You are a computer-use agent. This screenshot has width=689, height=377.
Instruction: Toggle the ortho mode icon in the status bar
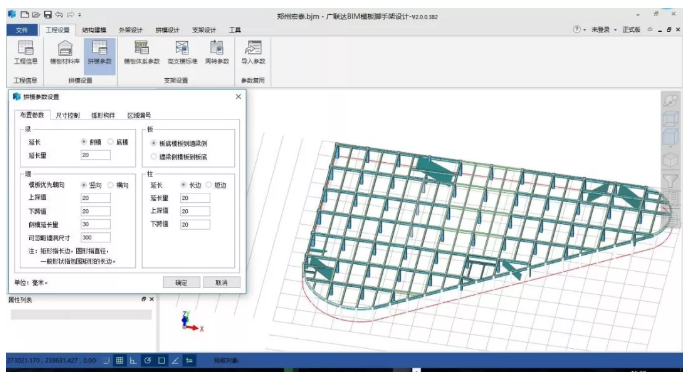(133, 360)
